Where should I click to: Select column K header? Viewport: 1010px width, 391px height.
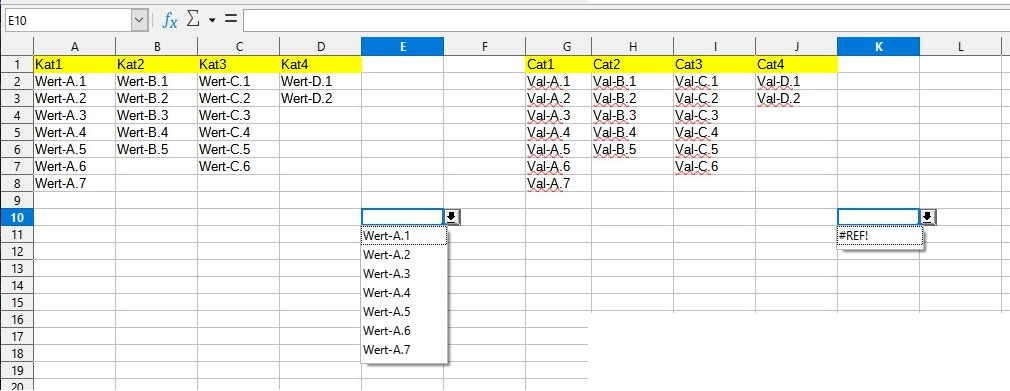click(x=879, y=46)
